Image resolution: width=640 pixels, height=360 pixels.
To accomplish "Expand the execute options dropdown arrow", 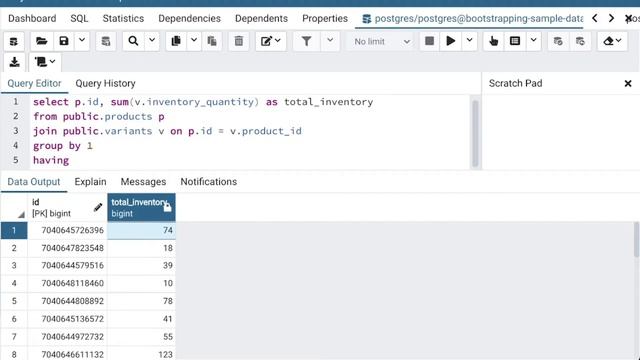I will coord(469,41).
